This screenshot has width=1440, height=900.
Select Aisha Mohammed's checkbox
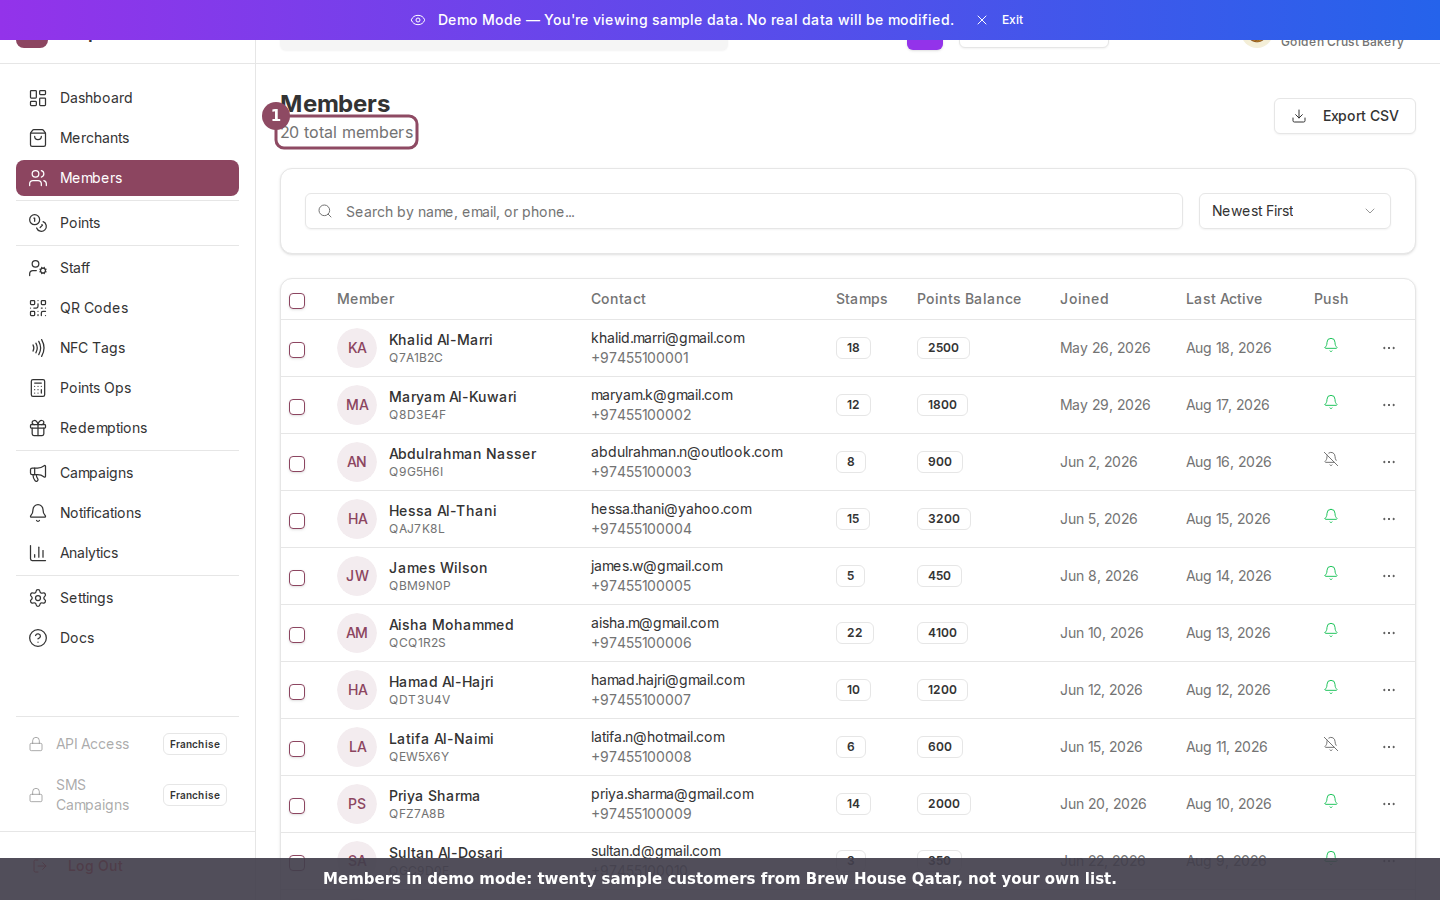pyautogui.click(x=297, y=635)
